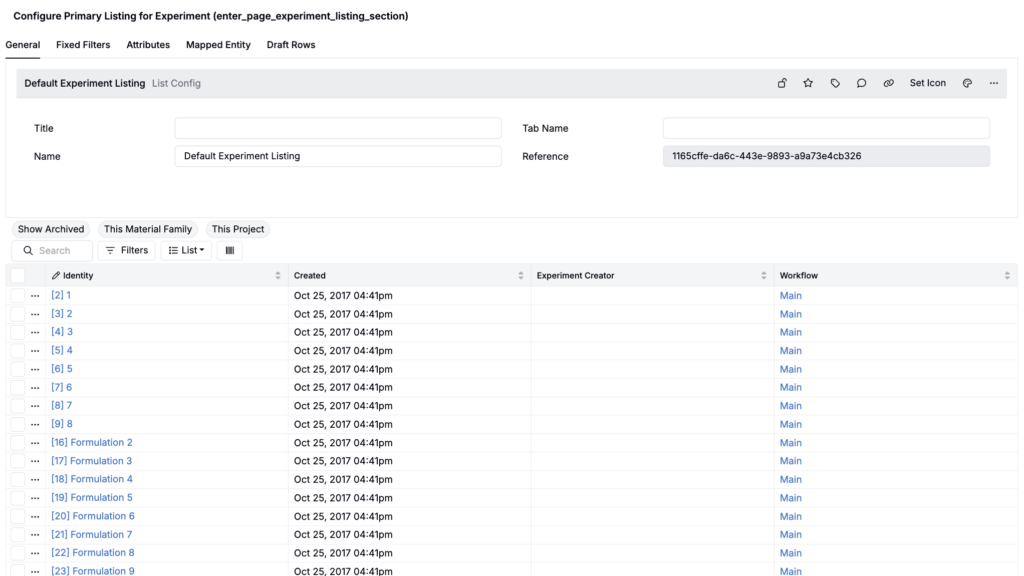Click the barcode columns icon
The height and width of the screenshot is (576, 1024).
pos(230,250)
